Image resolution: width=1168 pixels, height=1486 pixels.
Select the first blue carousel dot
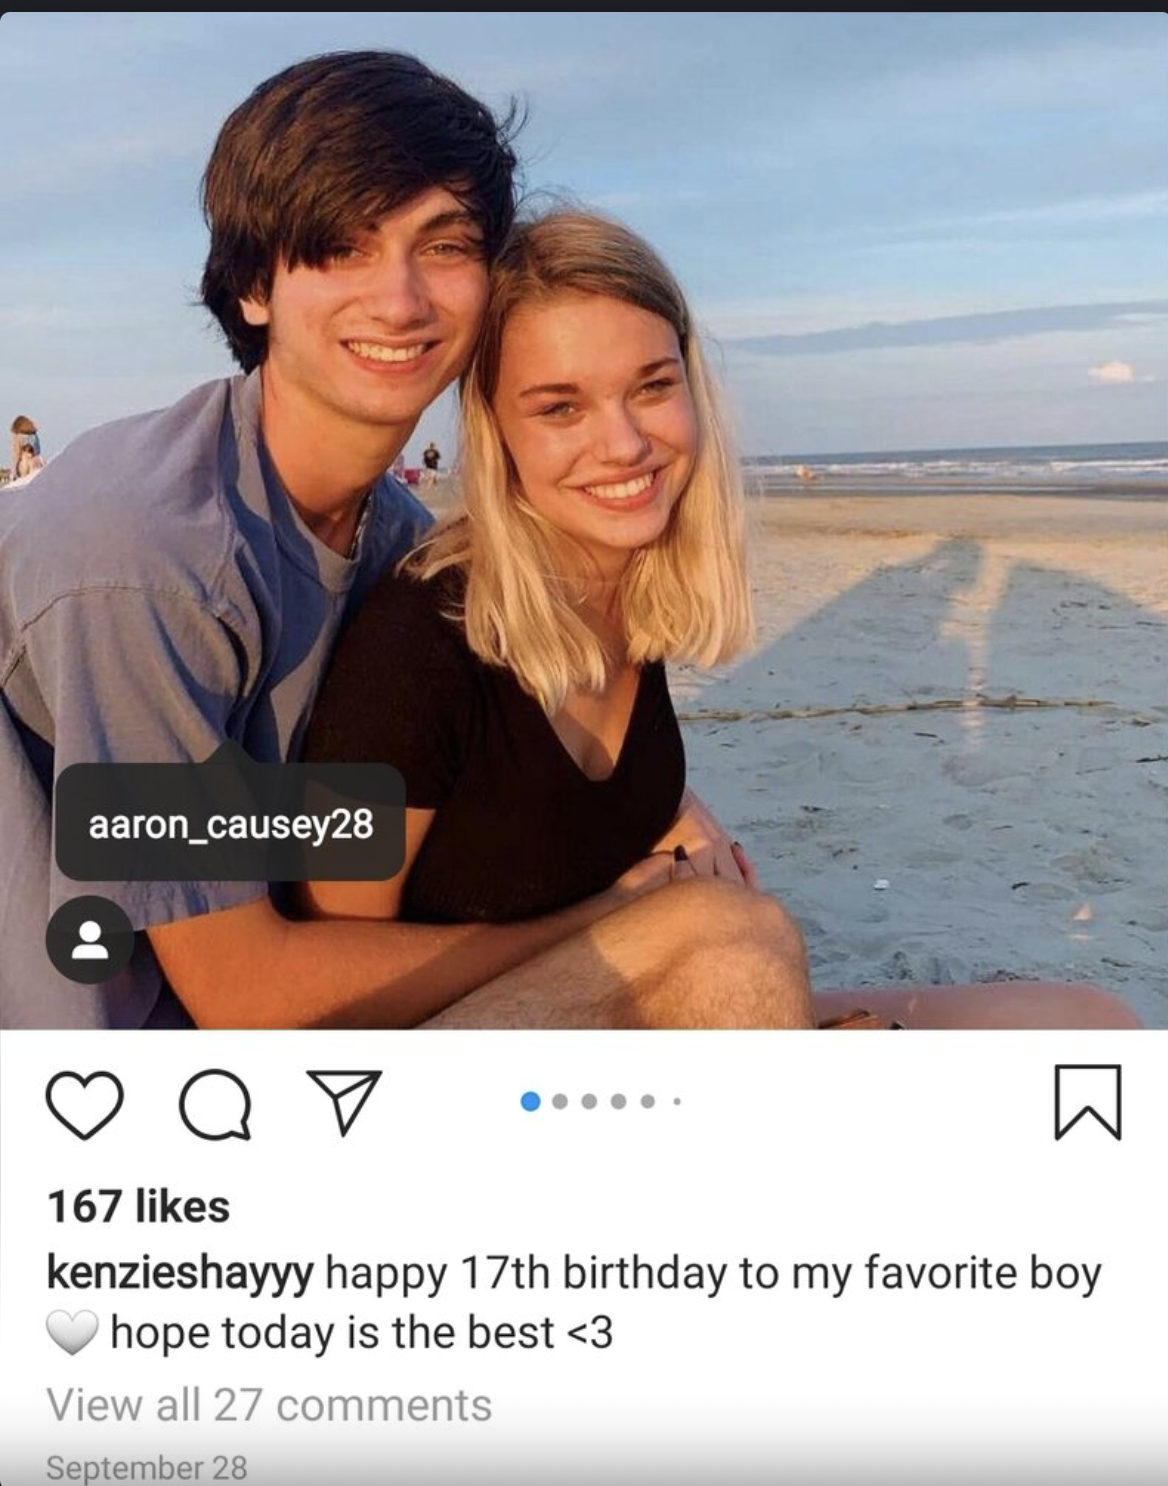click(531, 1102)
